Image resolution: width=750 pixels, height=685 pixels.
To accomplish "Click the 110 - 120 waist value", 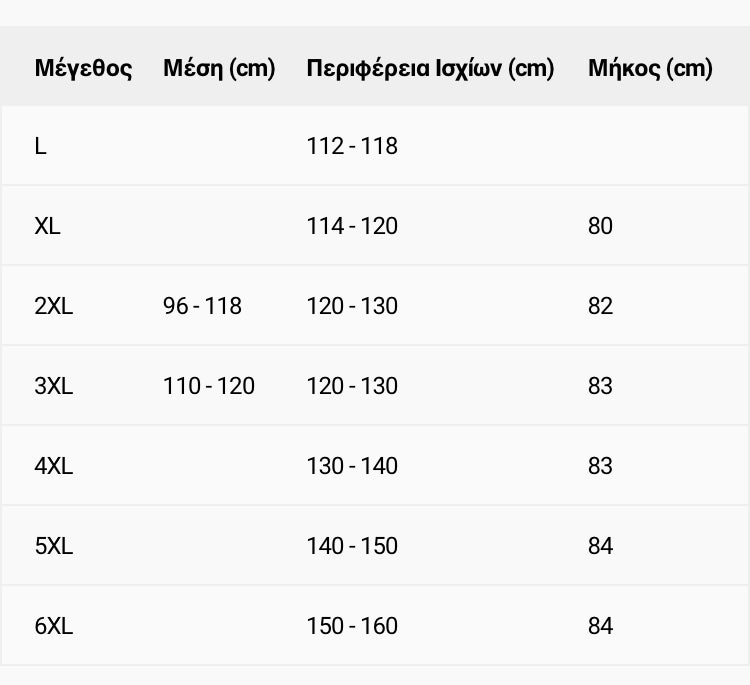I will coord(209,386).
